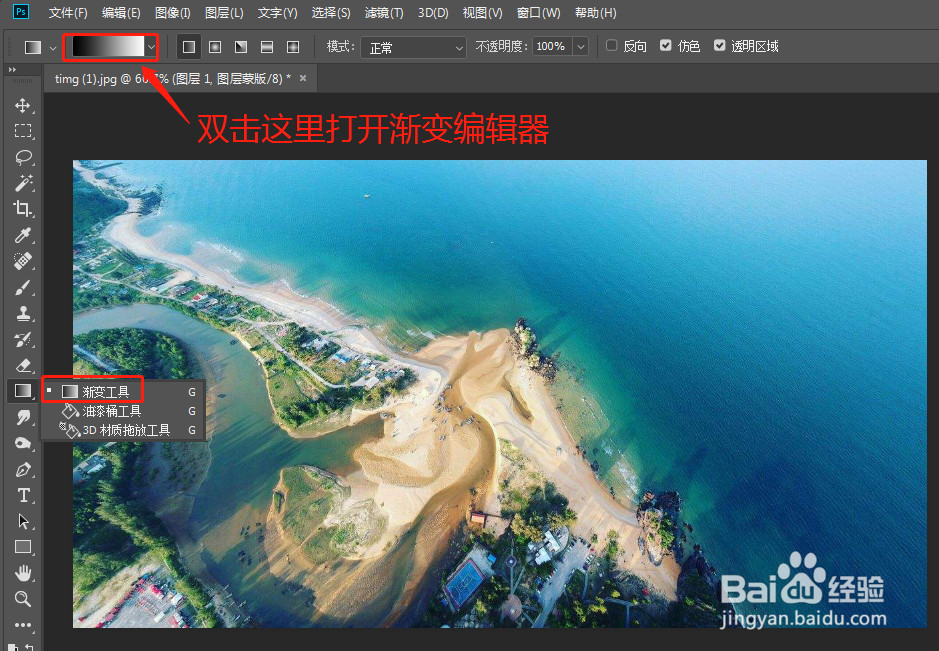Select the Lasso tool

click(24, 157)
